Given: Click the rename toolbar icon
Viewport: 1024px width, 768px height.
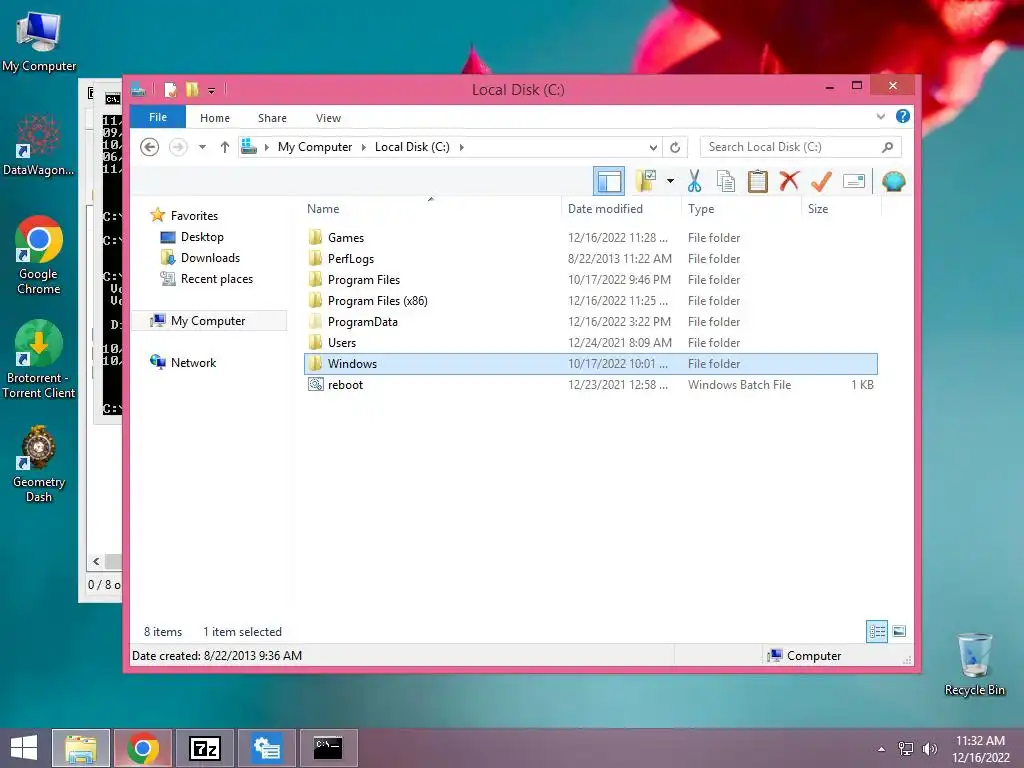Looking at the screenshot, I should point(854,181).
